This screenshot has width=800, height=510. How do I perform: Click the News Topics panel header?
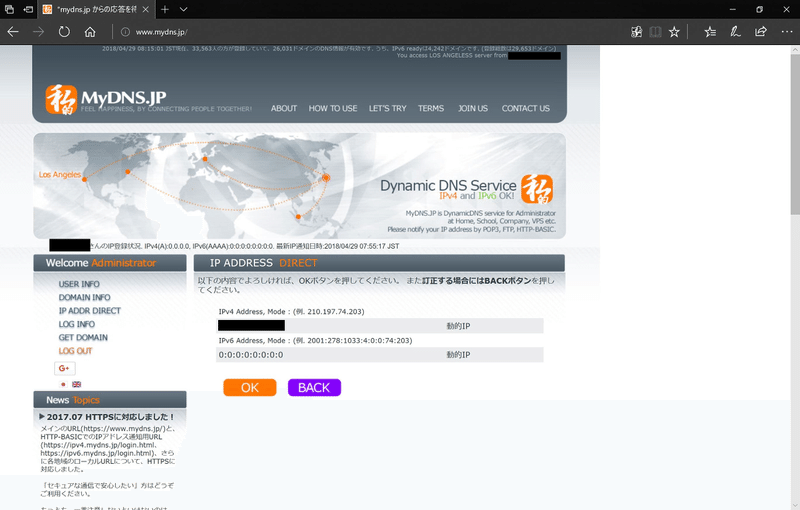[x=110, y=400]
